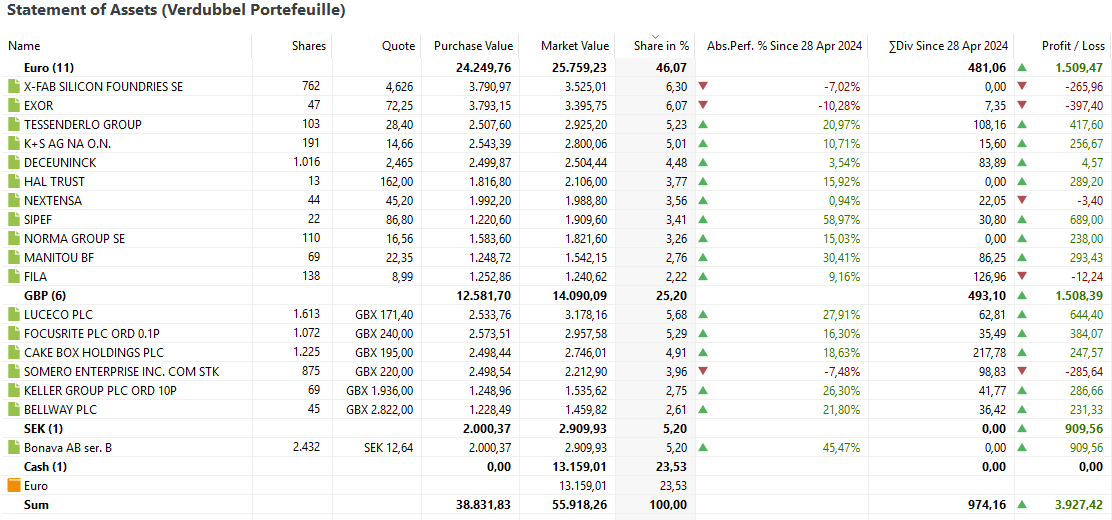
Task: Click the green up arrow next to SIPEF's 58,97%
Action: coord(703,219)
